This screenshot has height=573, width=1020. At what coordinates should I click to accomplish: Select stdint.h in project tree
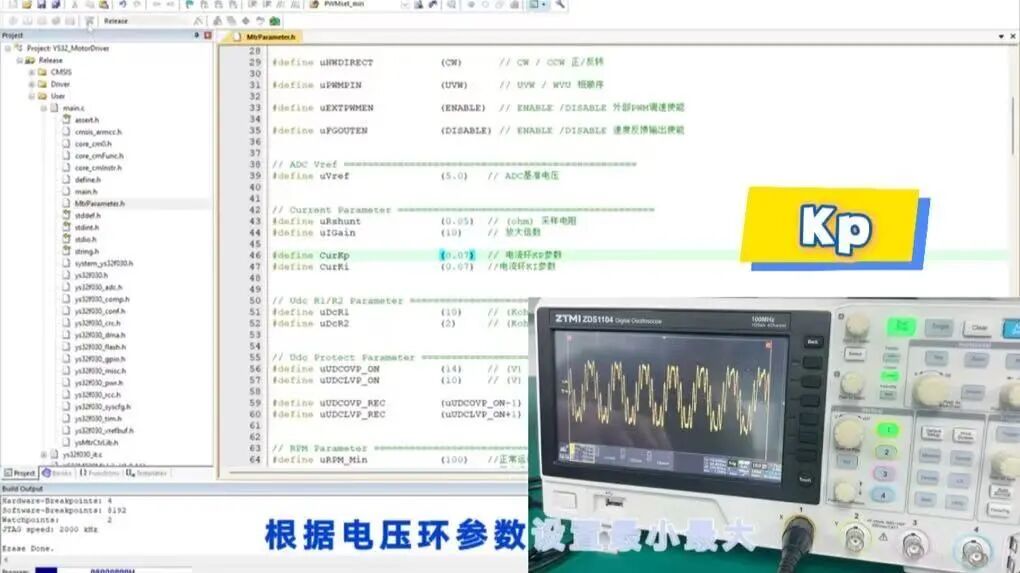(x=87, y=228)
